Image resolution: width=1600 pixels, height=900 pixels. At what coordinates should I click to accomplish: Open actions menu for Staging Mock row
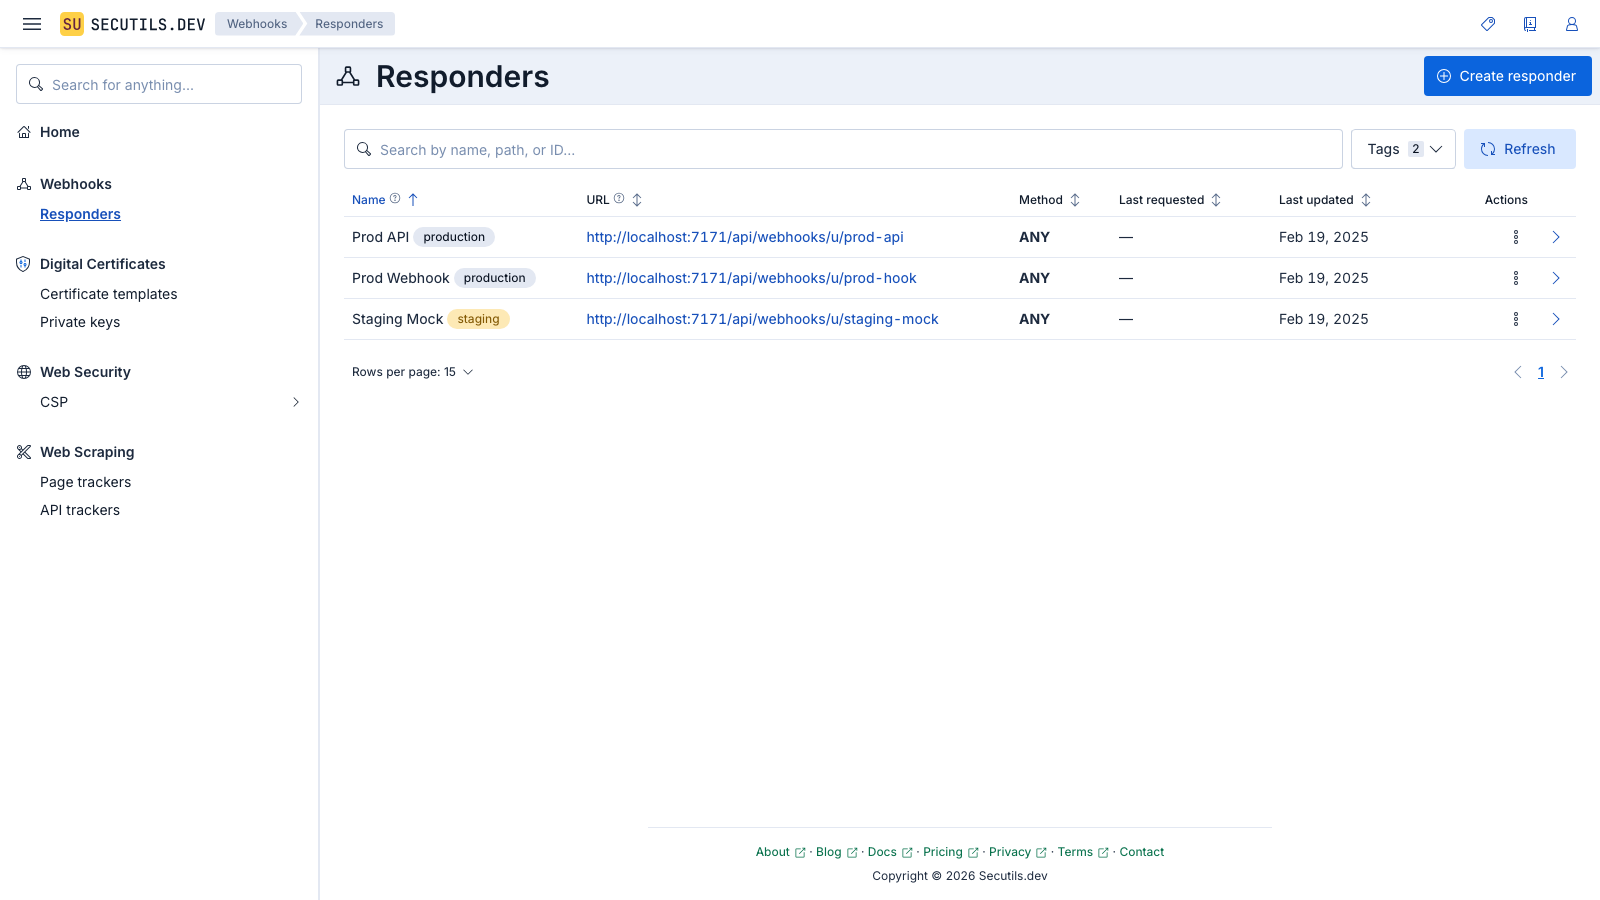point(1516,319)
